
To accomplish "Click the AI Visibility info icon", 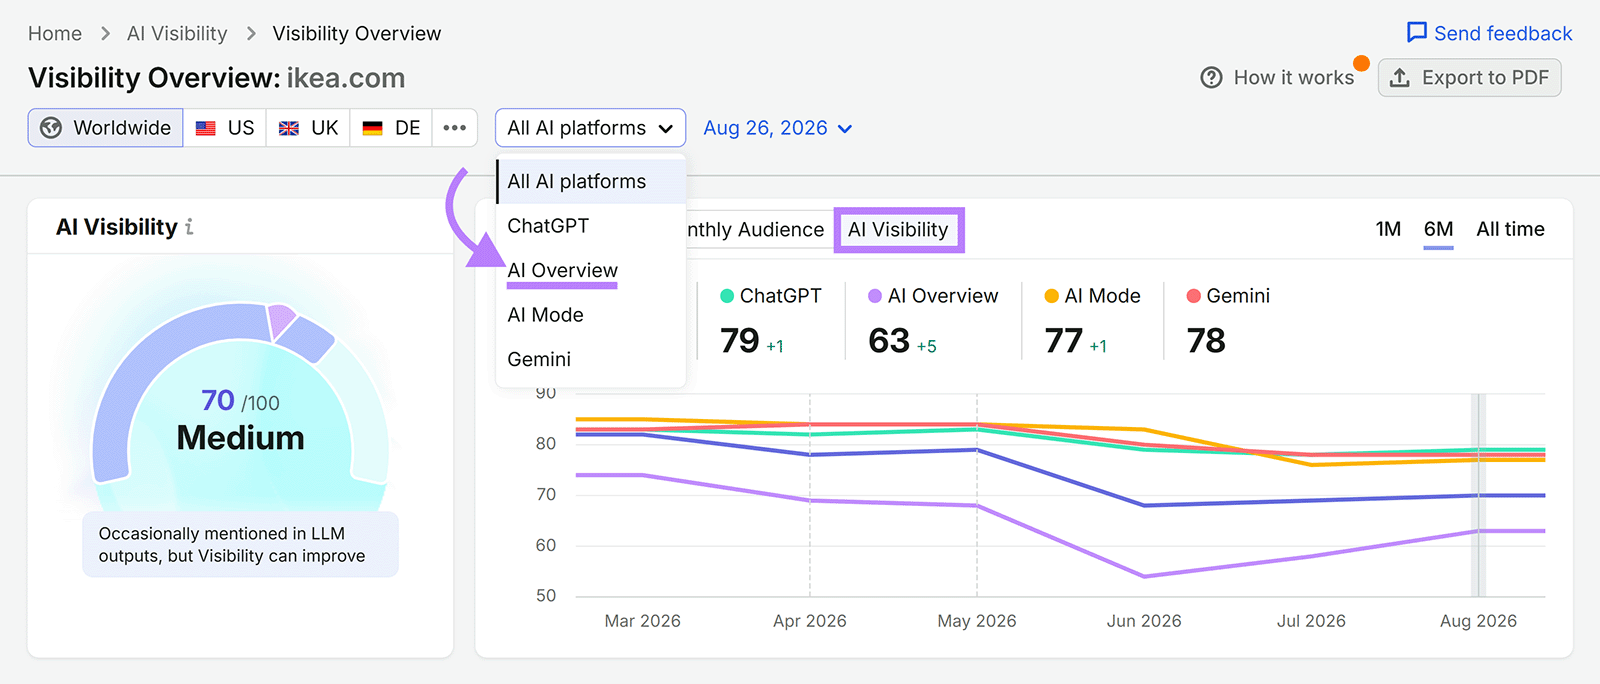I will pos(189,227).
